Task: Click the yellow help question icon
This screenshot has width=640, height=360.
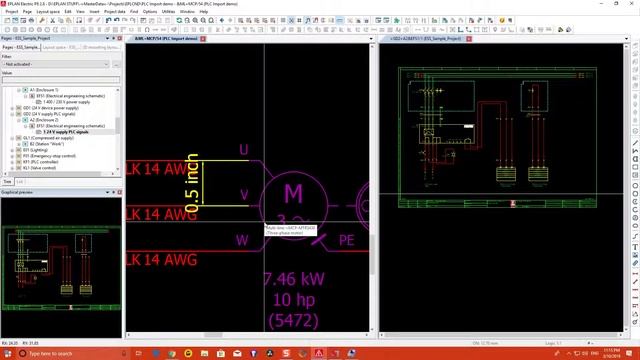Action: tap(502, 20)
